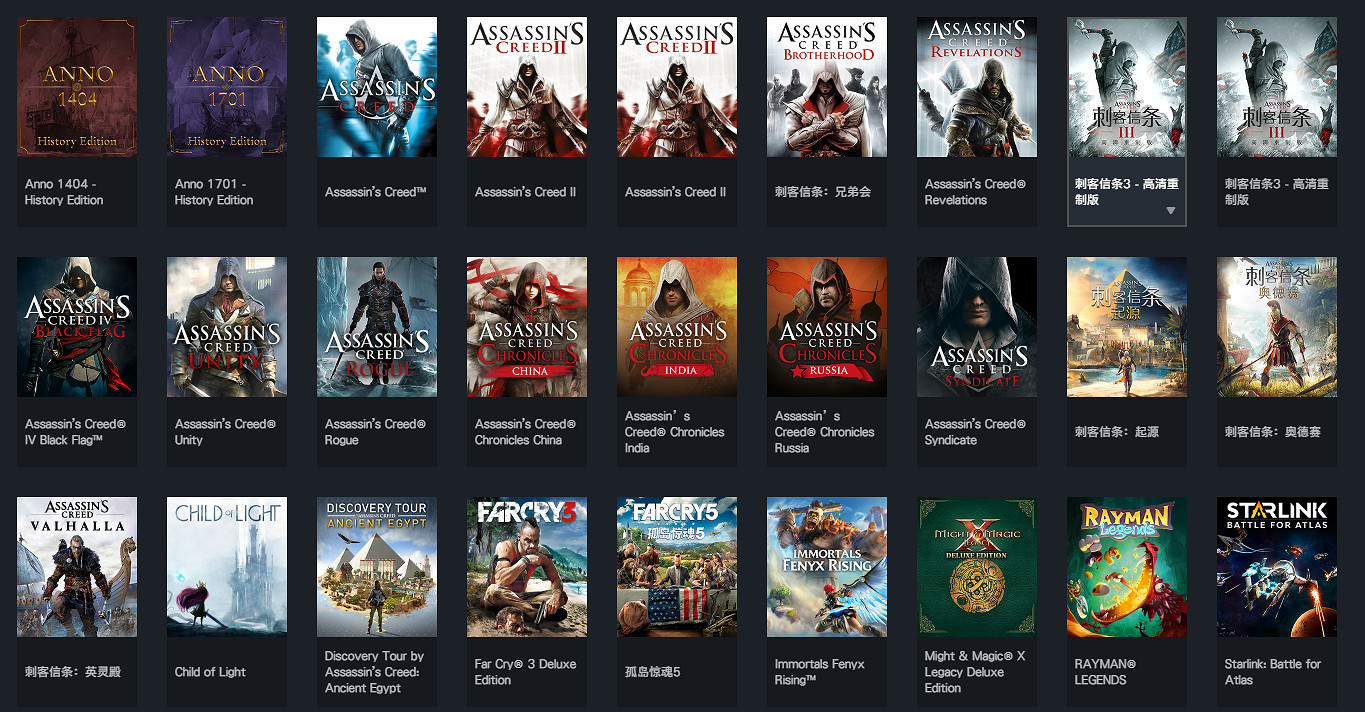Open the Assassin's Creed Brotherhood cover art
Image resolution: width=1365 pixels, height=712 pixels.
(827, 87)
